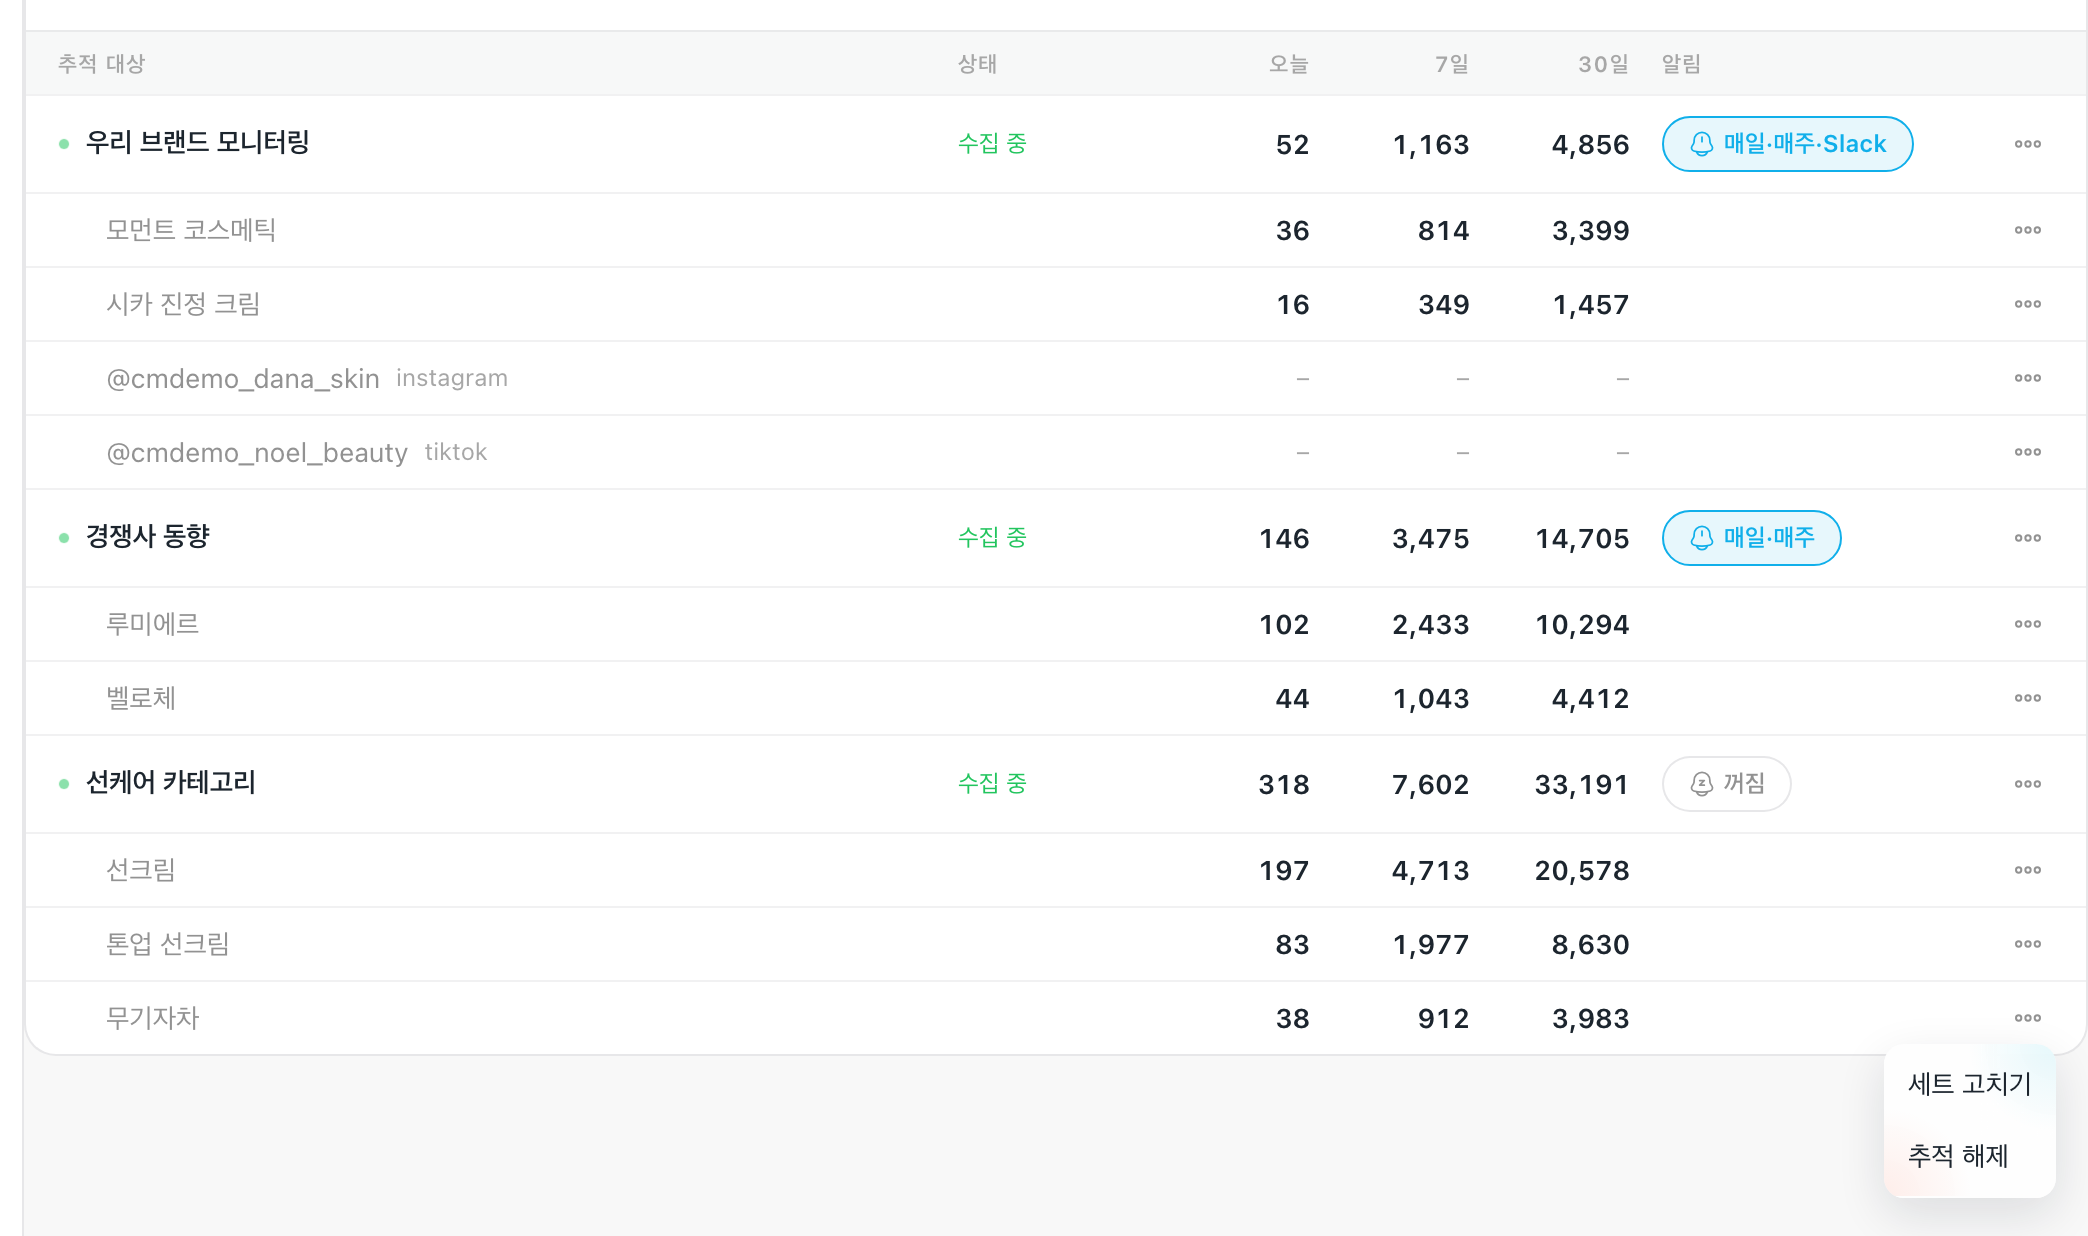Open more options for 선케어 카테고리
Viewport: 2088px width, 1236px height.
click(x=2027, y=784)
